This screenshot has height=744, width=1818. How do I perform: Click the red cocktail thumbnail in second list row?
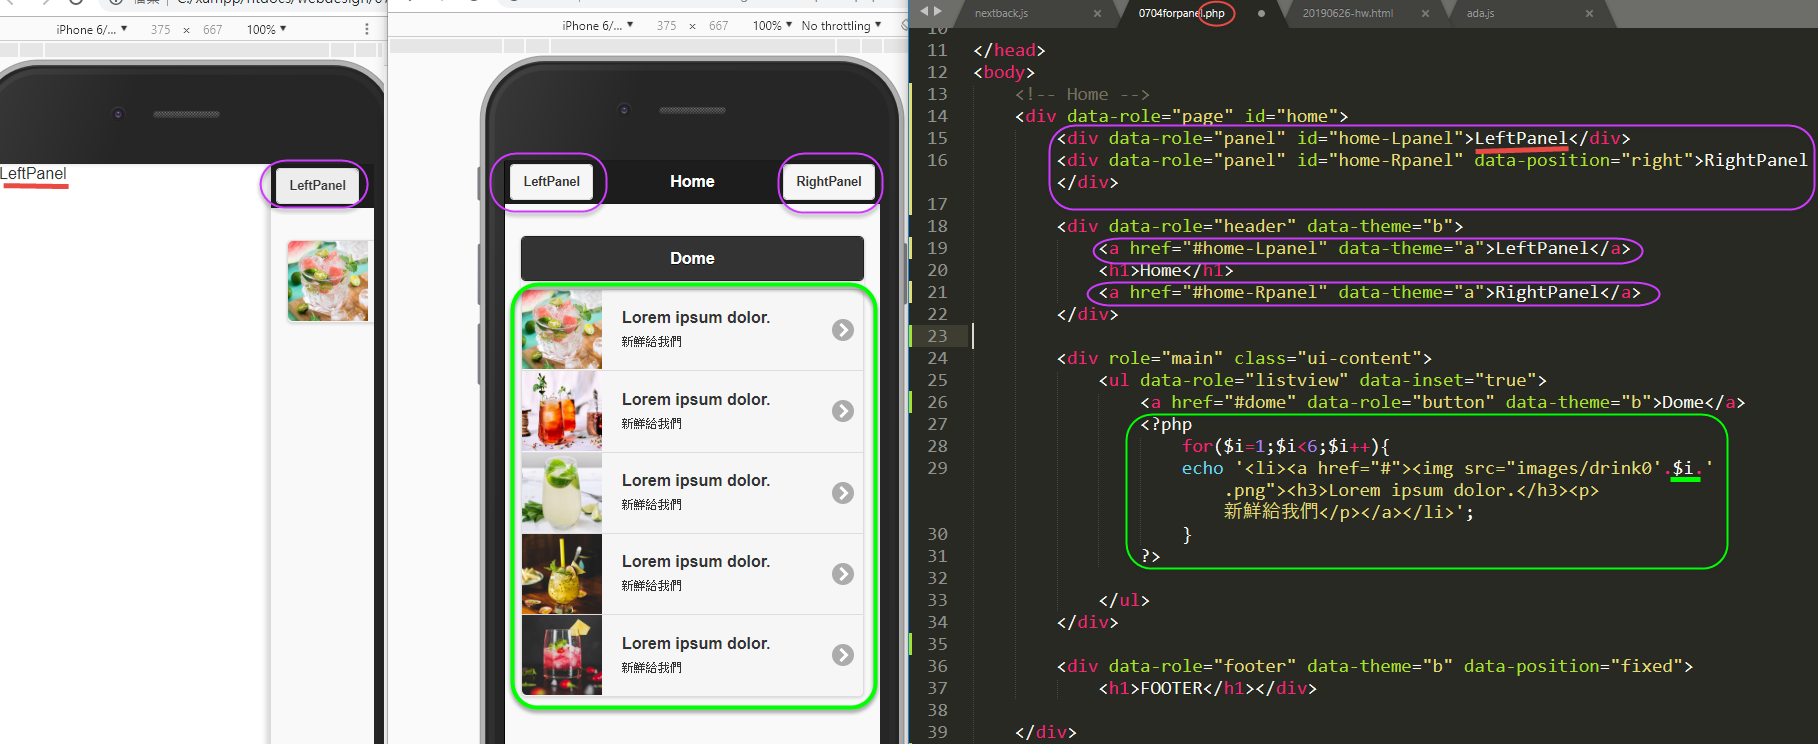point(562,411)
